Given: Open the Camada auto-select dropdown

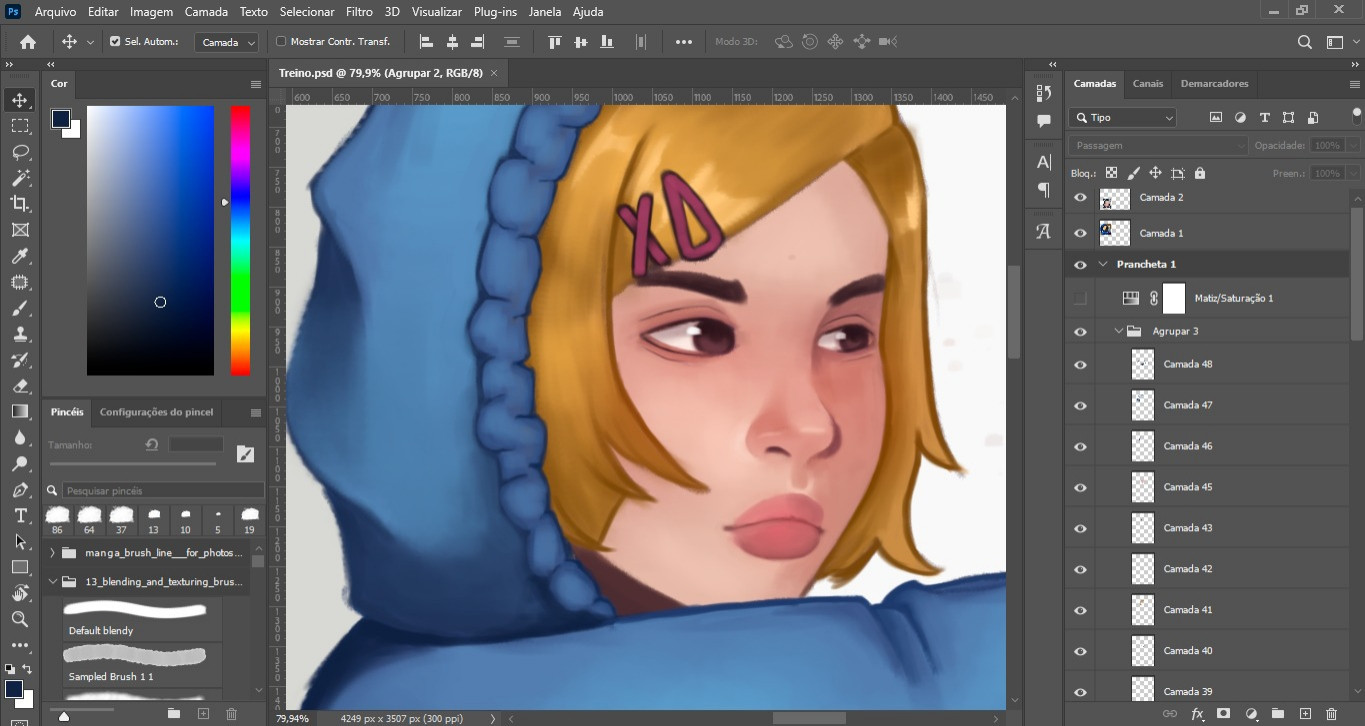Looking at the screenshot, I should point(226,42).
